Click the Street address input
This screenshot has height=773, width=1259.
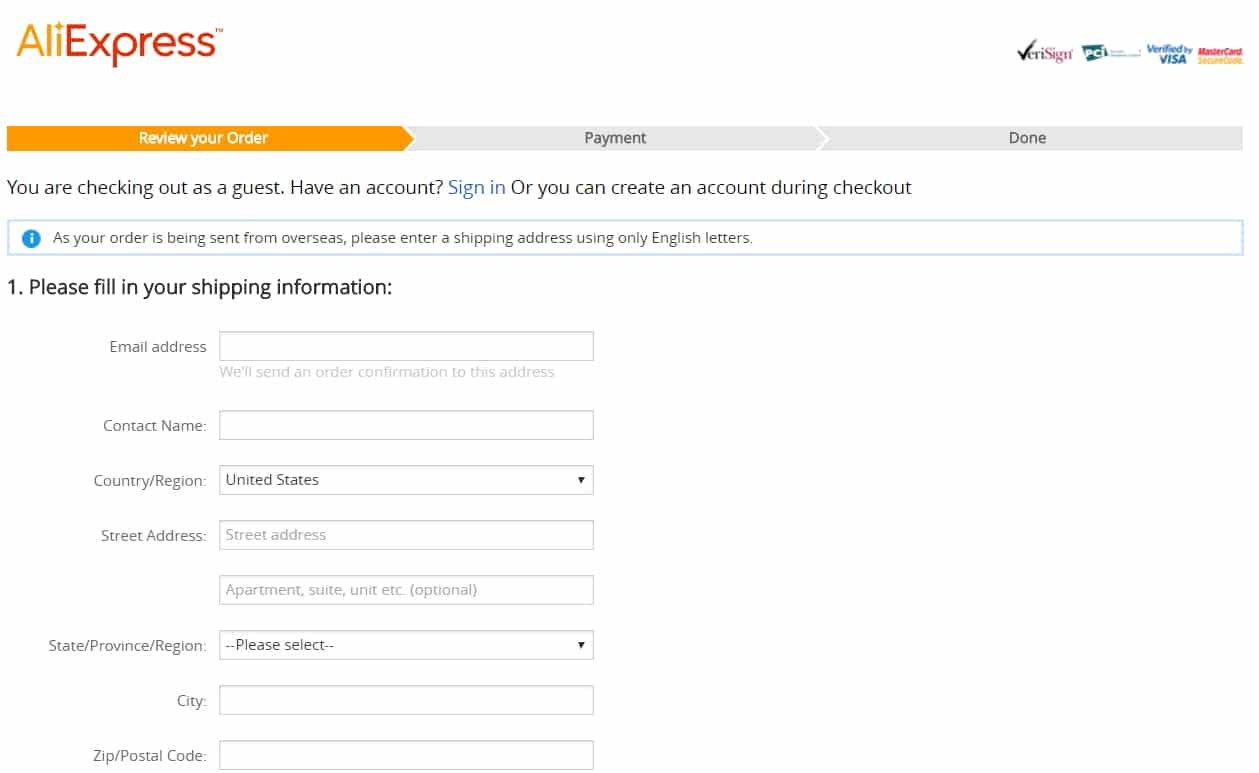coord(406,535)
